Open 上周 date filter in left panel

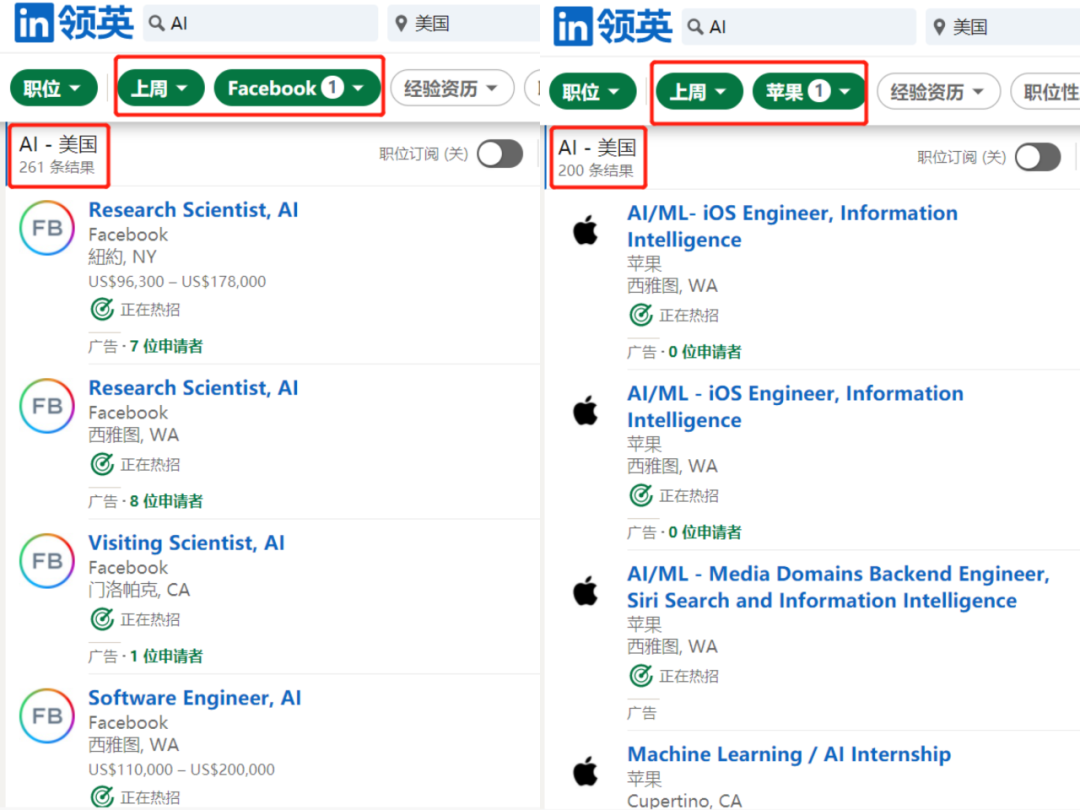point(160,88)
